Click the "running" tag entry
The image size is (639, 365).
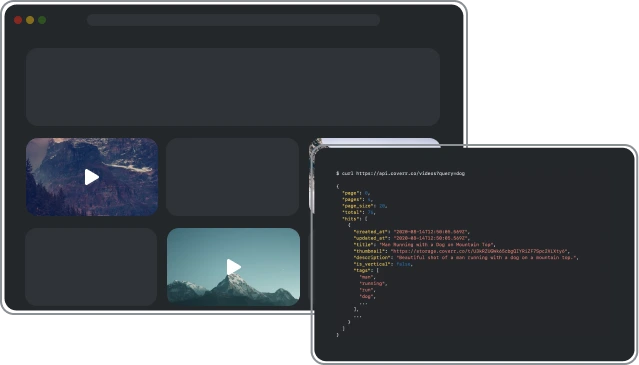373,284
